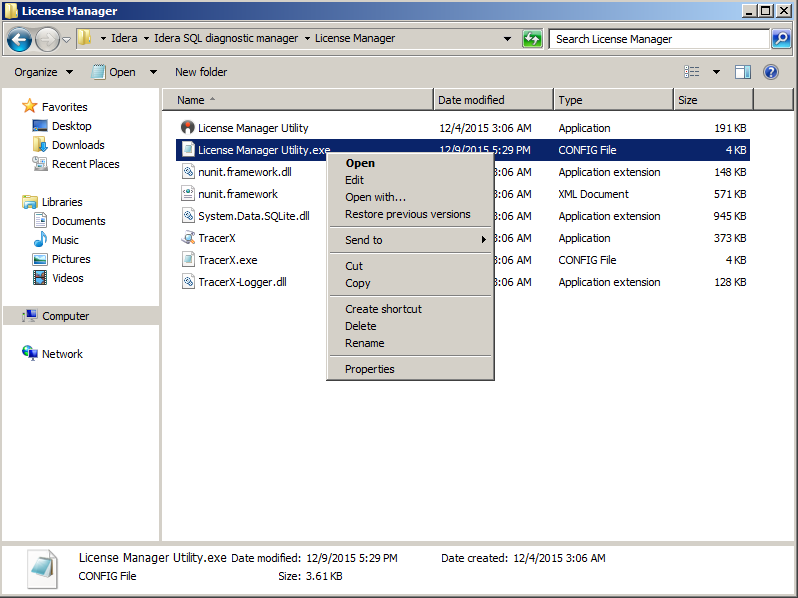Click the New folder button
The width and height of the screenshot is (798, 598).
tap(200, 72)
